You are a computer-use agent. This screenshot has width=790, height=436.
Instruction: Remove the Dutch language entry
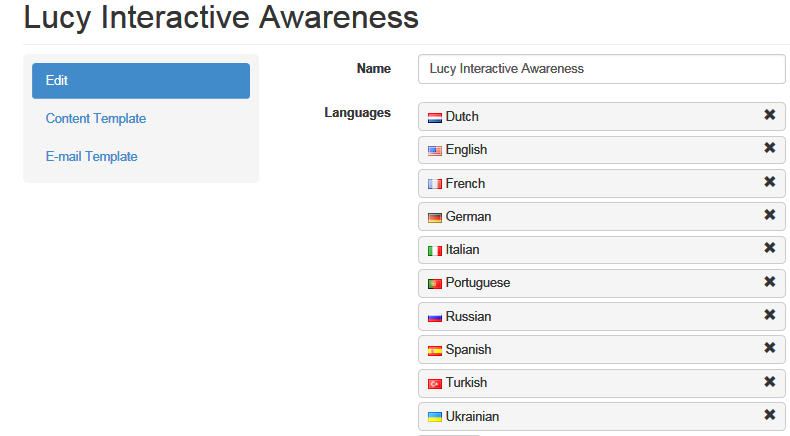pos(769,115)
